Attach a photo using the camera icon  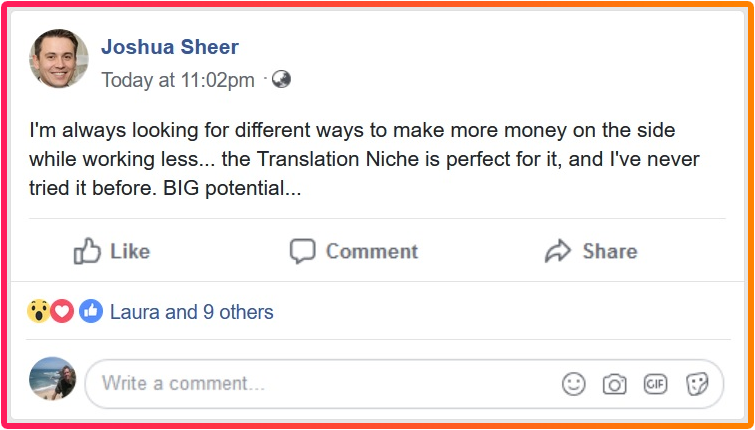tap(614, 383)
